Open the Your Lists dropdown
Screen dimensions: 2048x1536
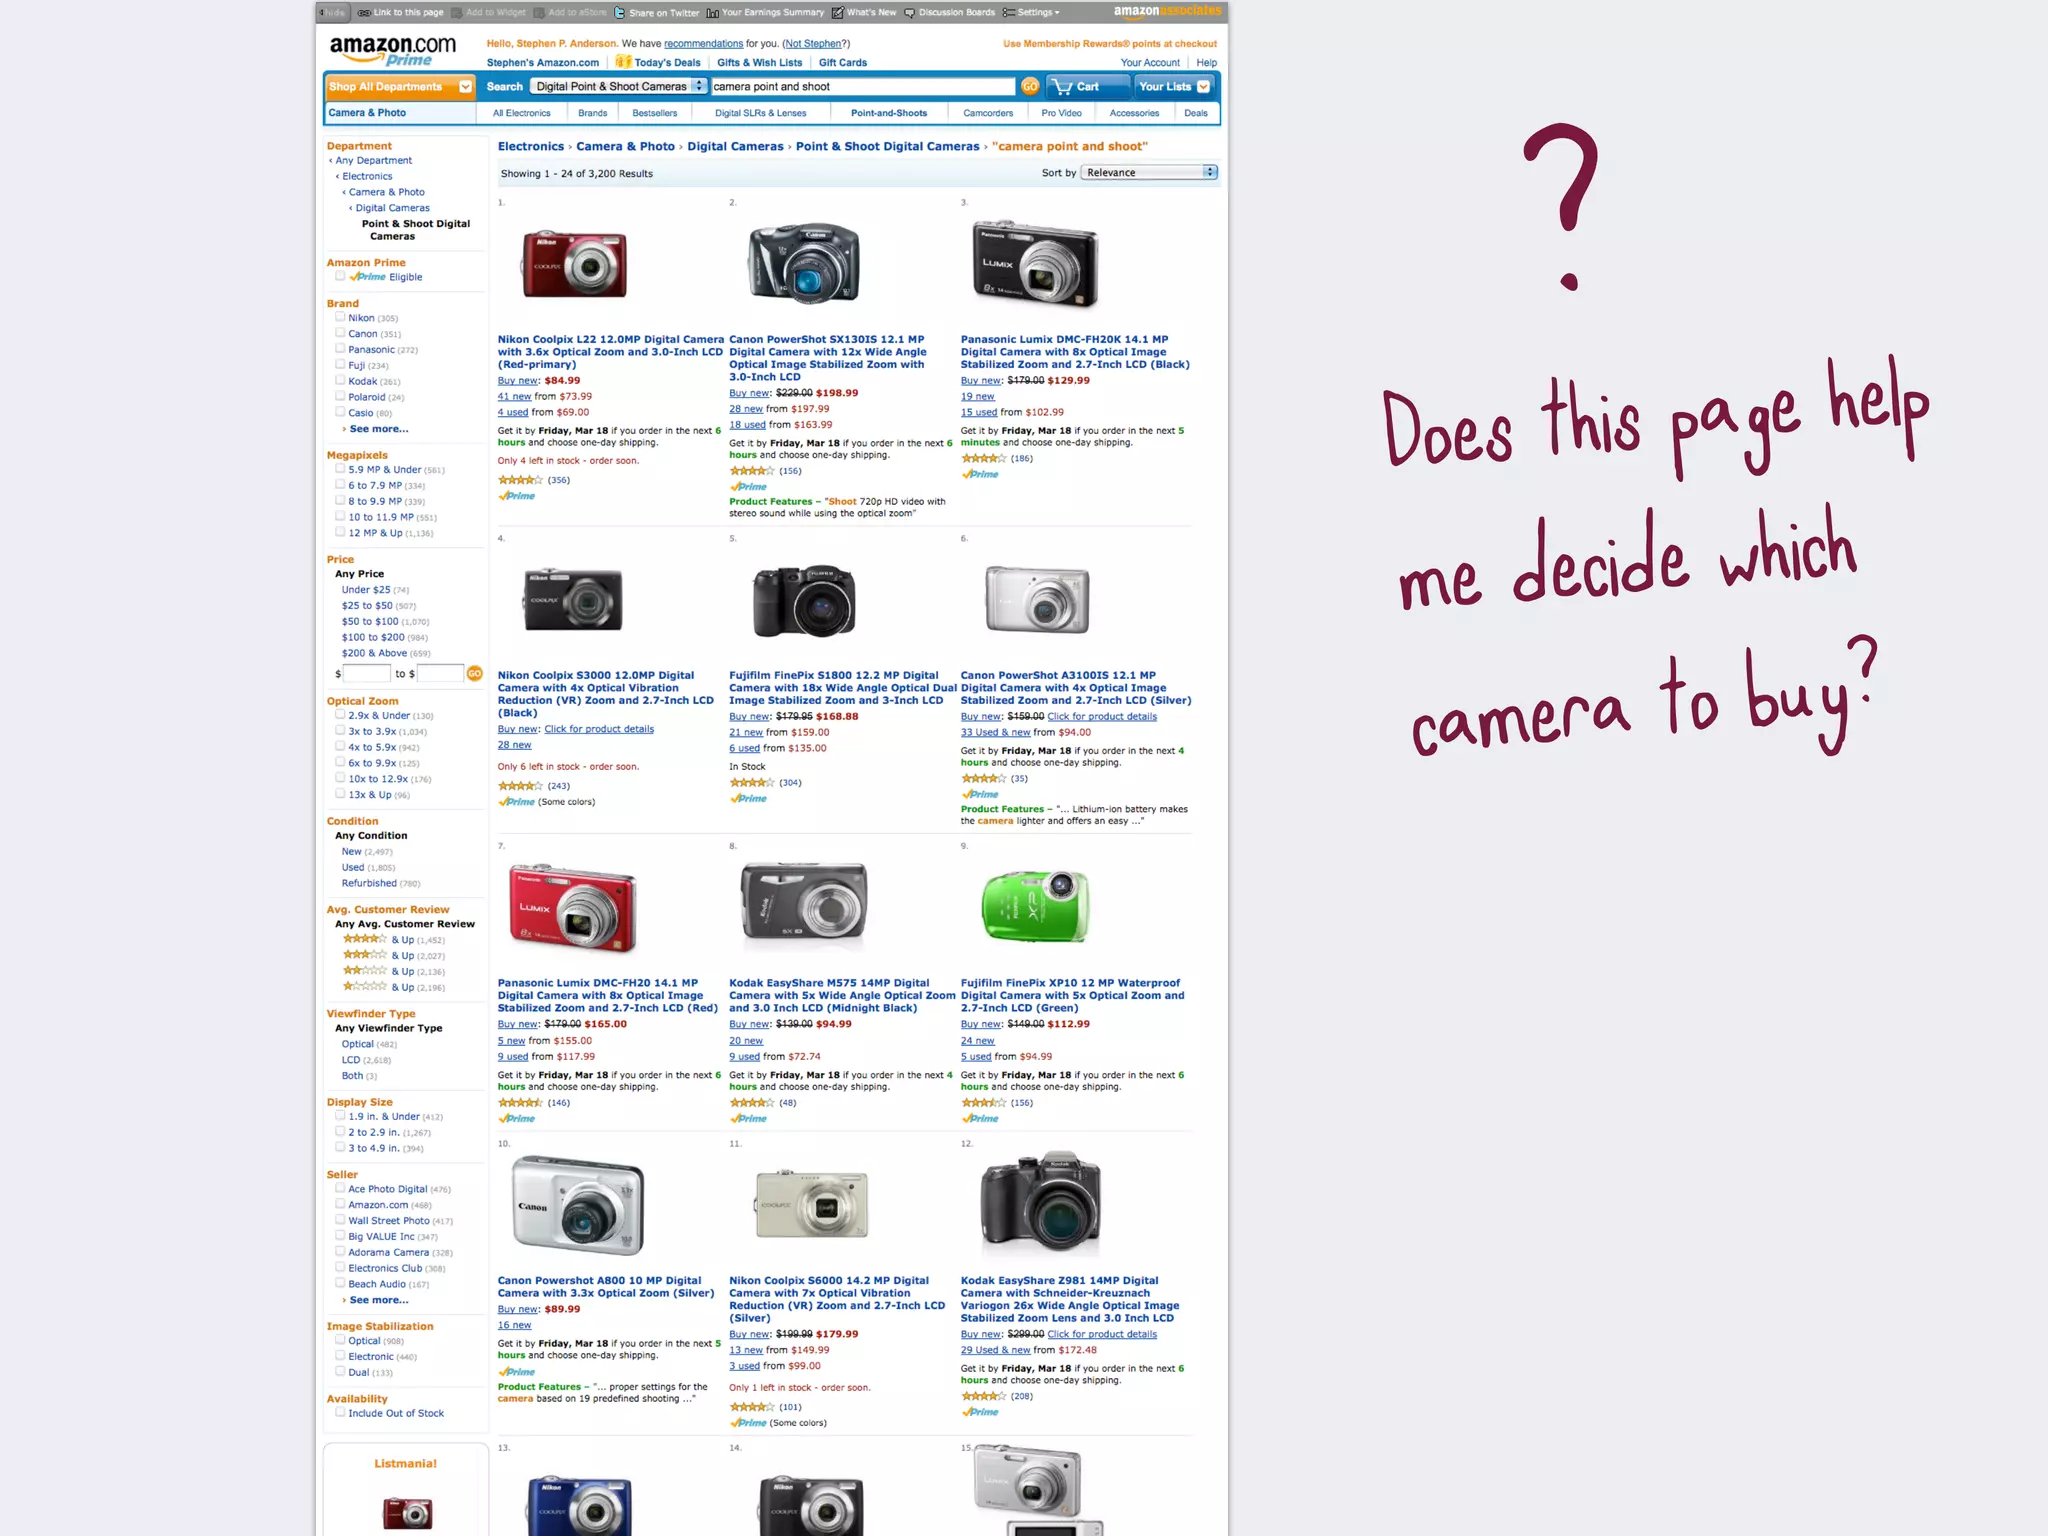1174,87
